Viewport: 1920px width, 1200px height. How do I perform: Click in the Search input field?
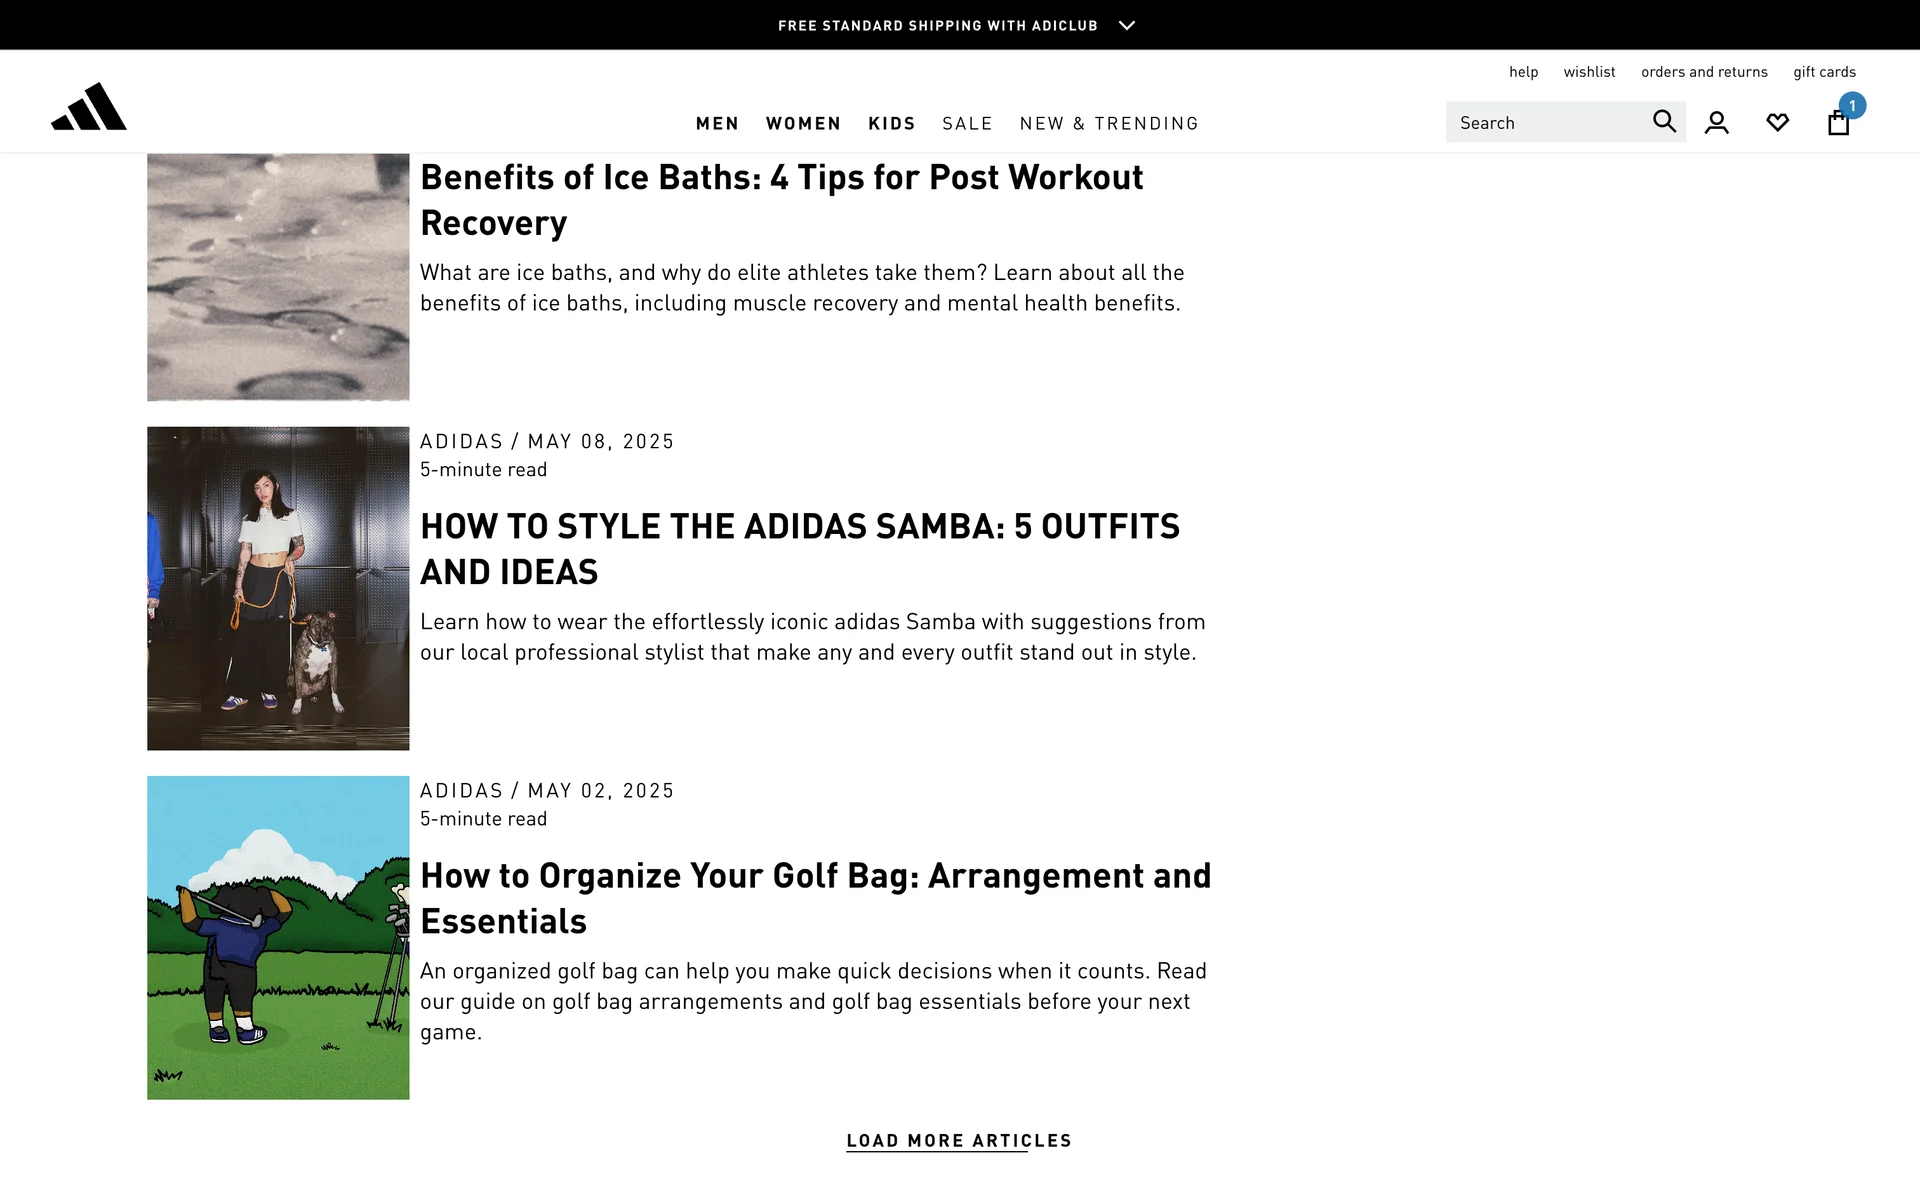pos(1545,122)
